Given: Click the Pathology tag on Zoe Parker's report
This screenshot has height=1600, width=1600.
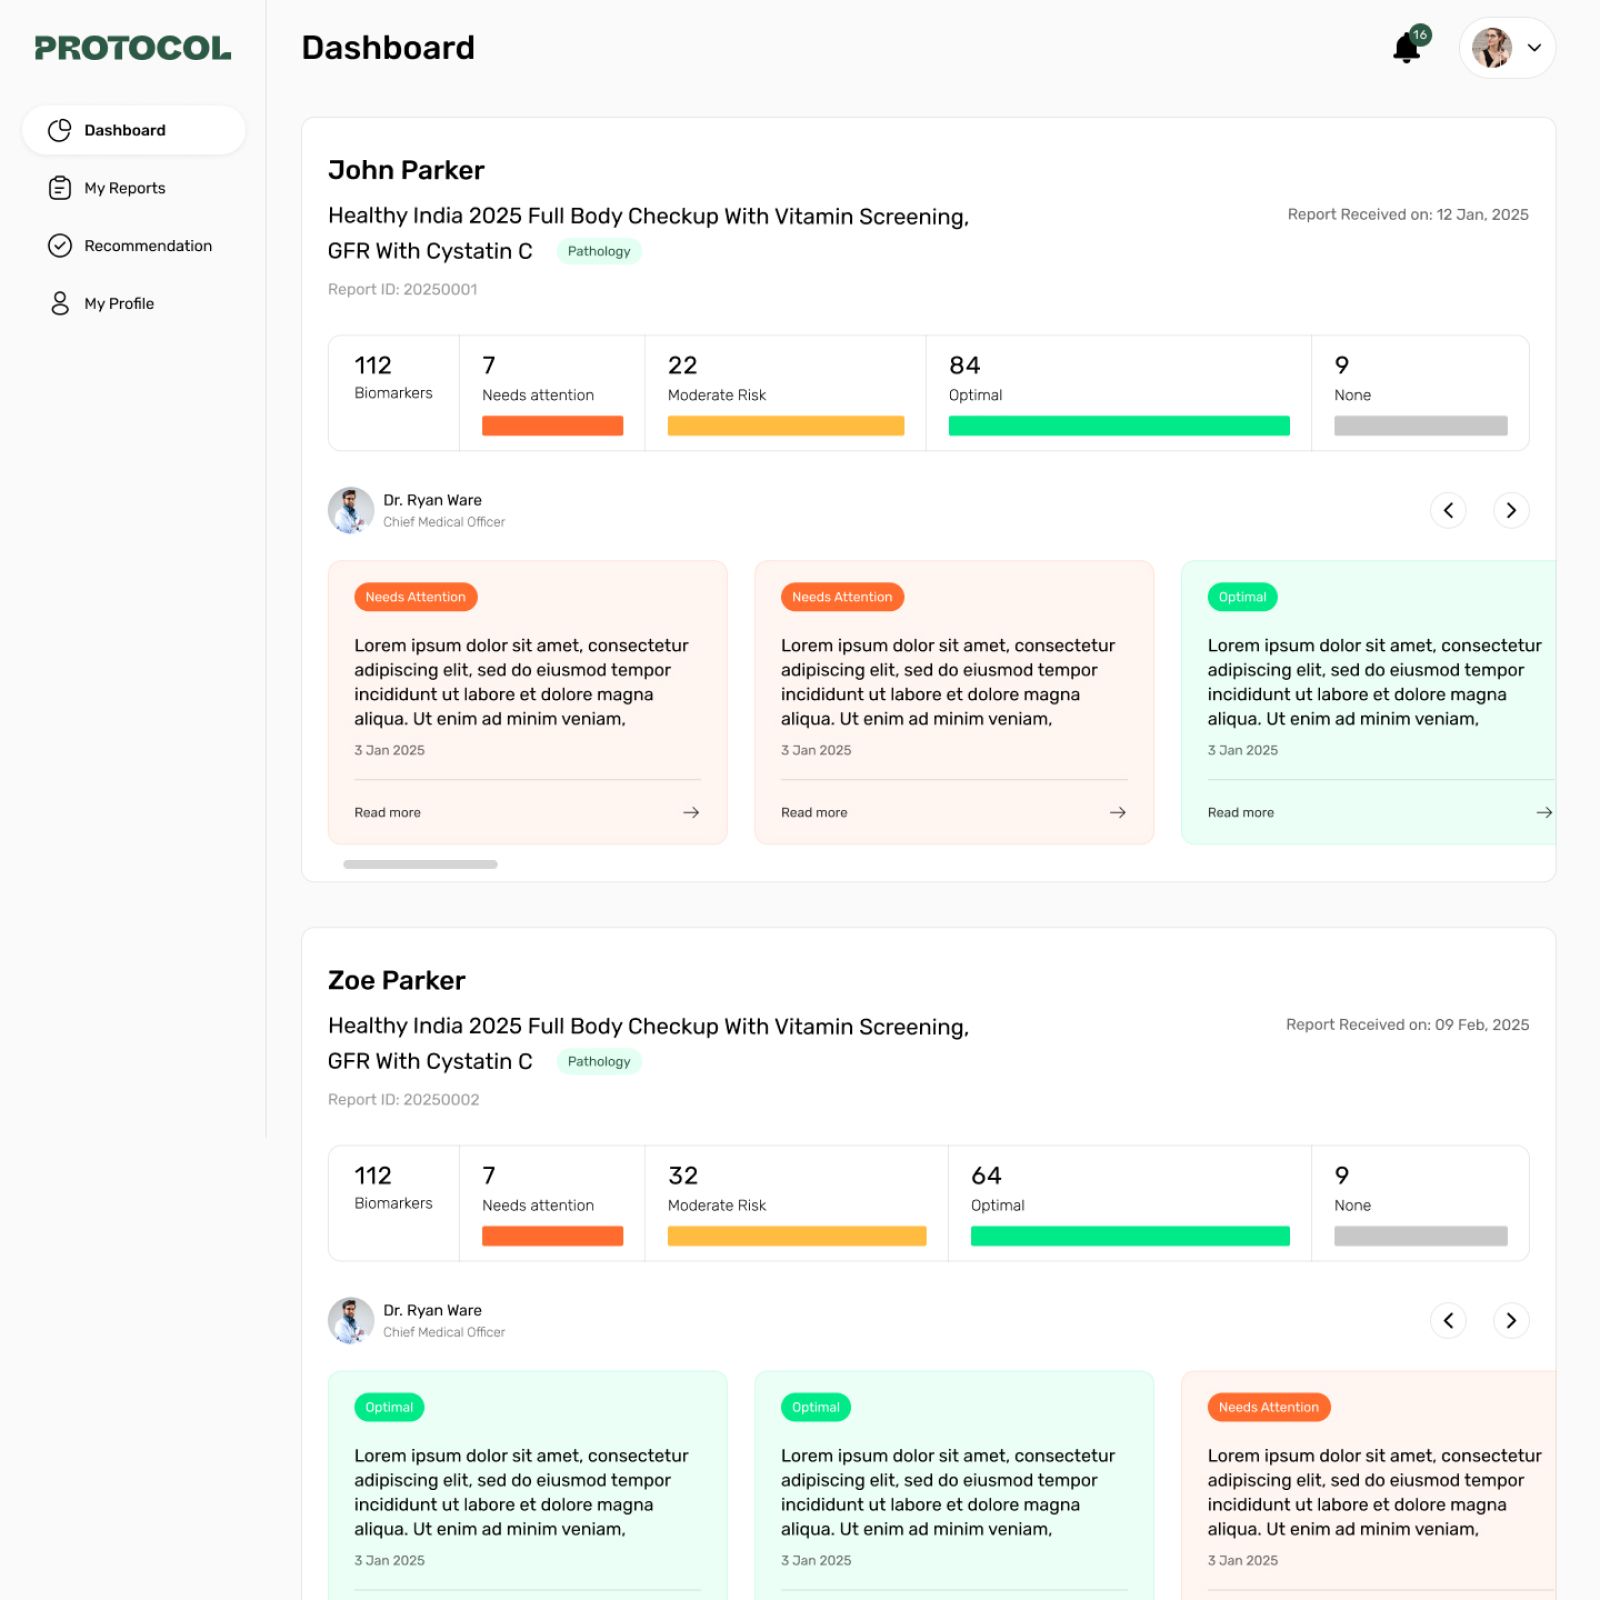Looking at the screenshot, I should click(599, 1061).
